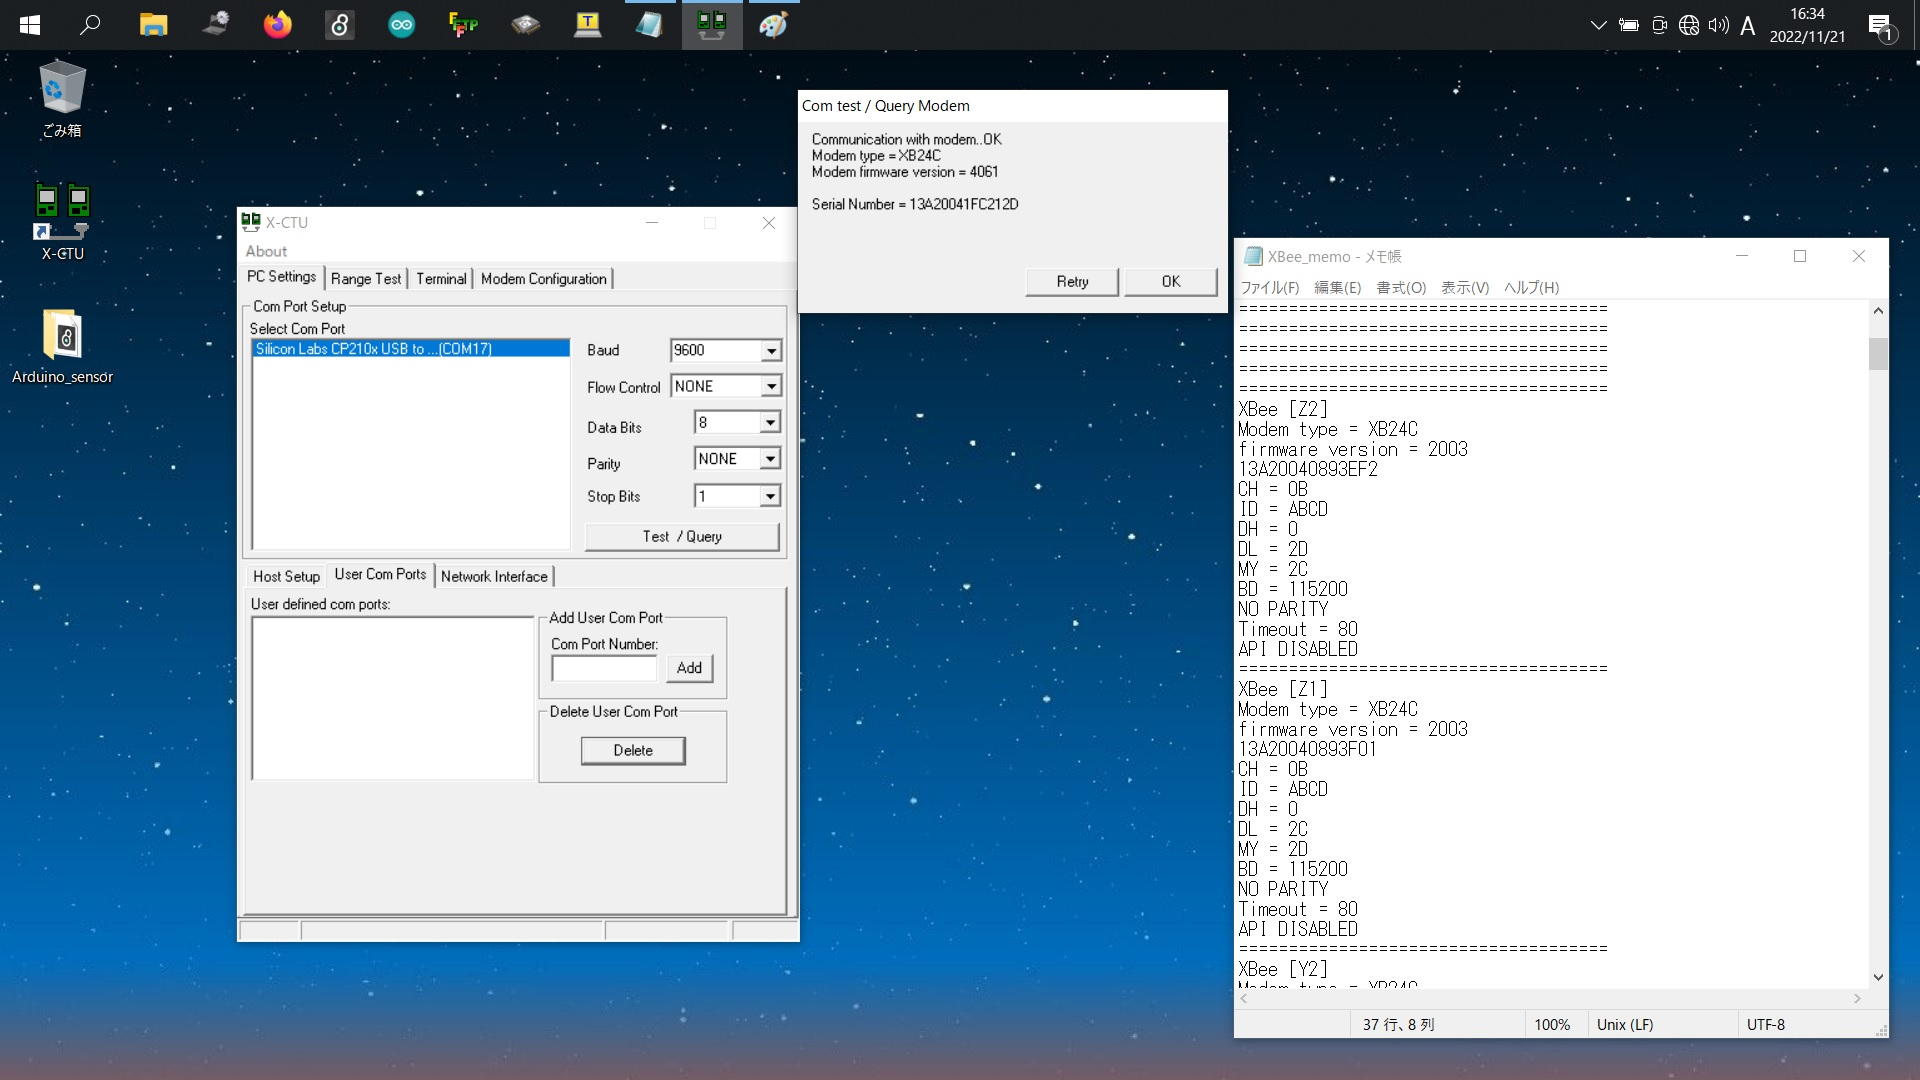Switch to the Terminal tab

441,279
